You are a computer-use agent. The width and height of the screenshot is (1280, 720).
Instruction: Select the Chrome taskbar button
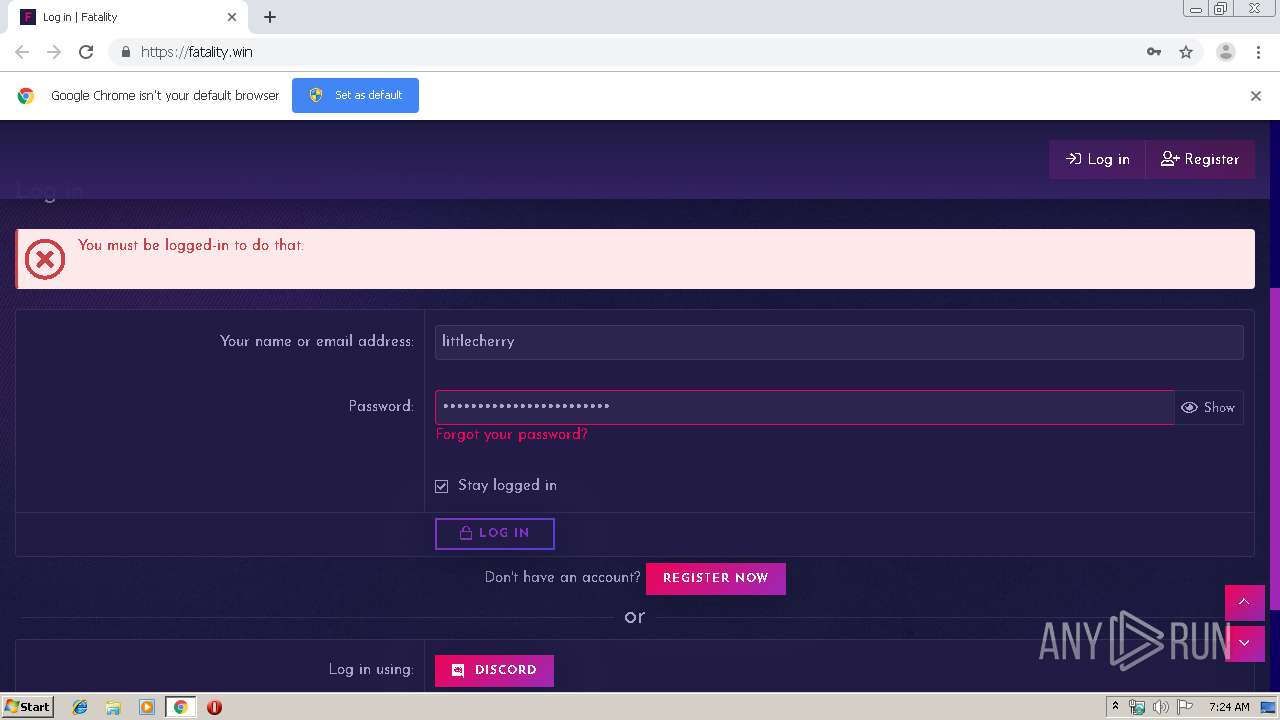[x=180, y=707]
